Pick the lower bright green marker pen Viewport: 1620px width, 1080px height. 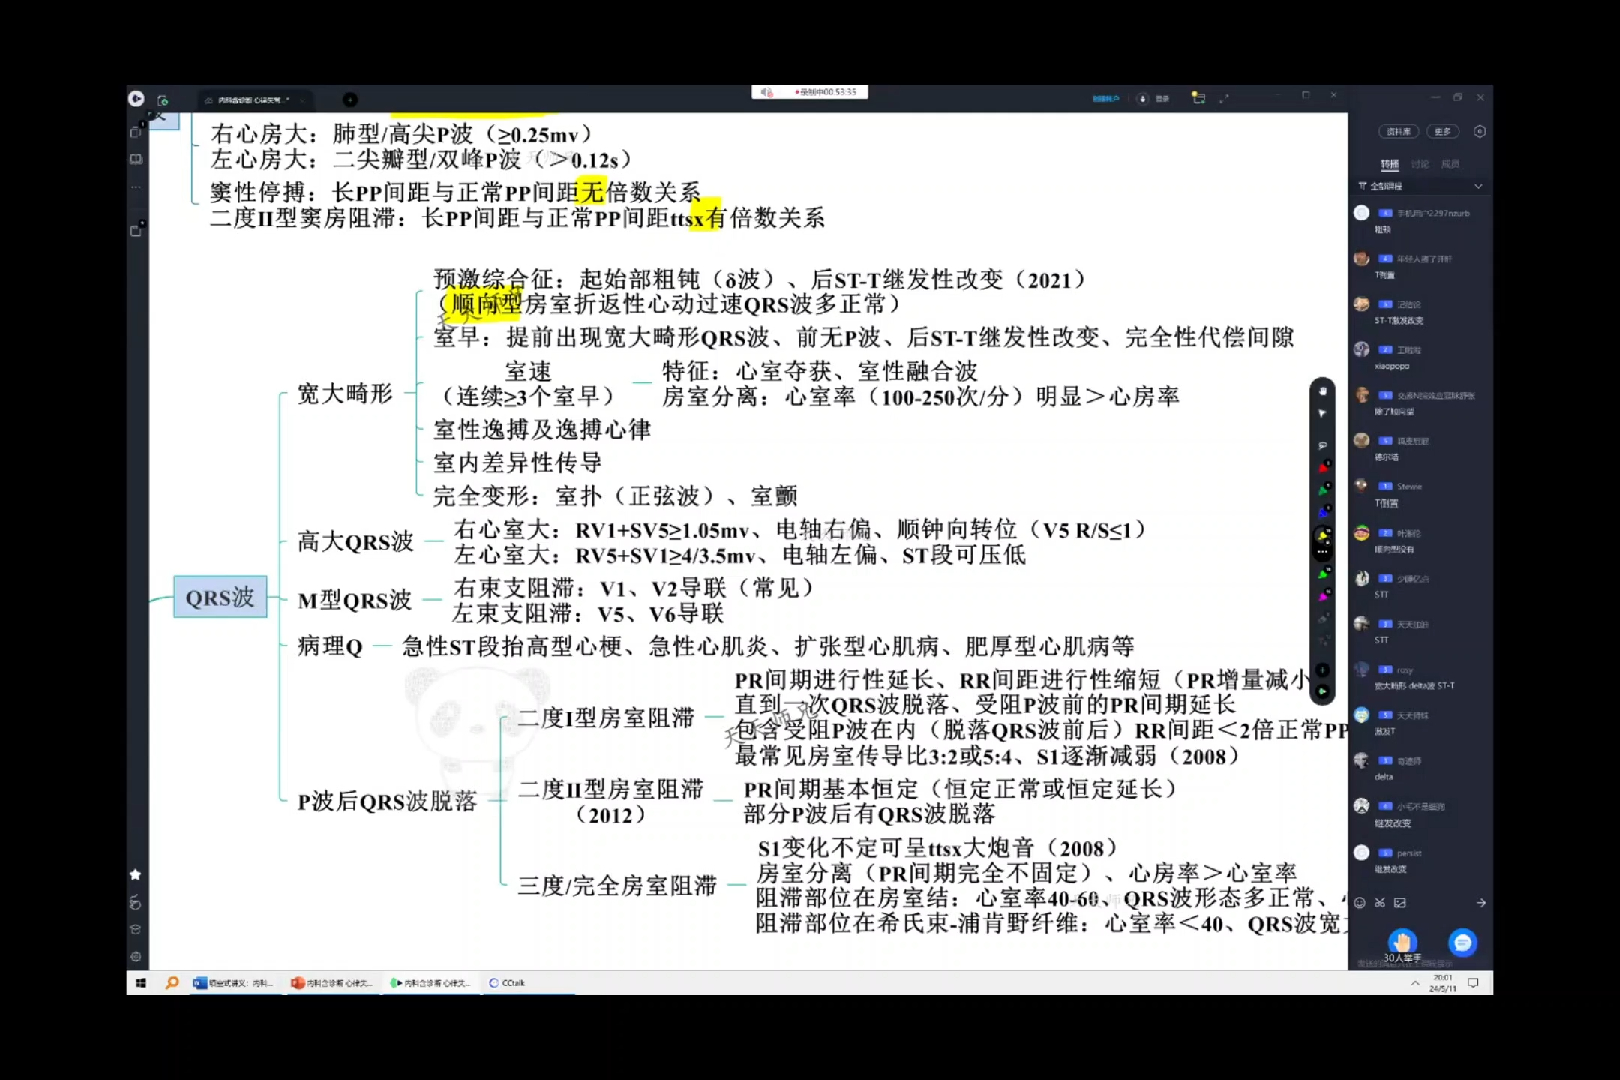click(1322, 574)
